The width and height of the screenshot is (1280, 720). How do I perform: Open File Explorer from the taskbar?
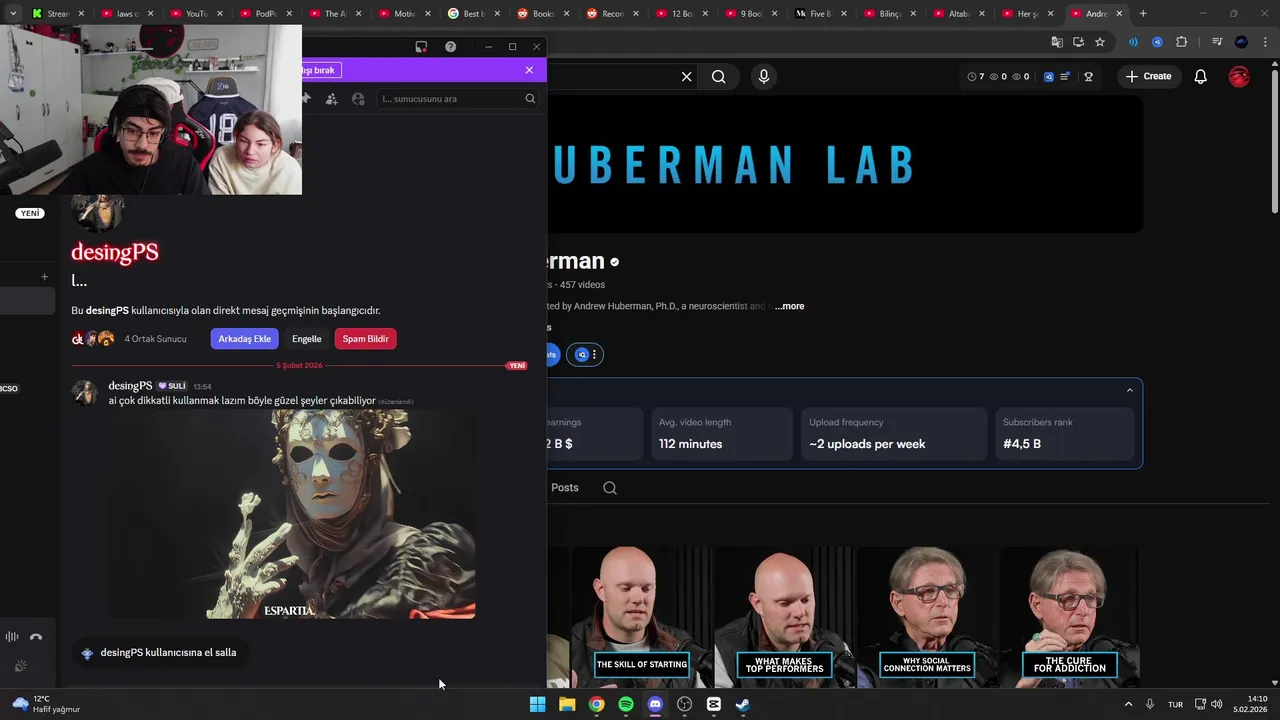[567, 704]
